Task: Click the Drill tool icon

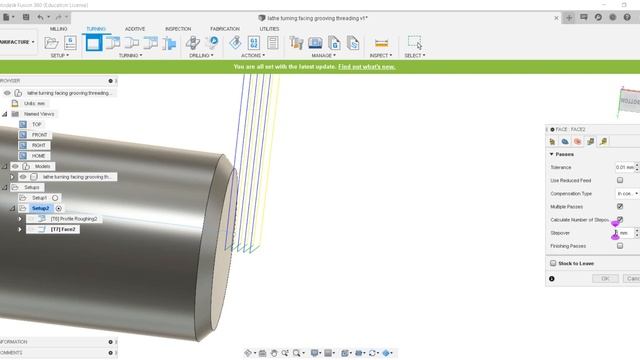Action: [193, 43]
